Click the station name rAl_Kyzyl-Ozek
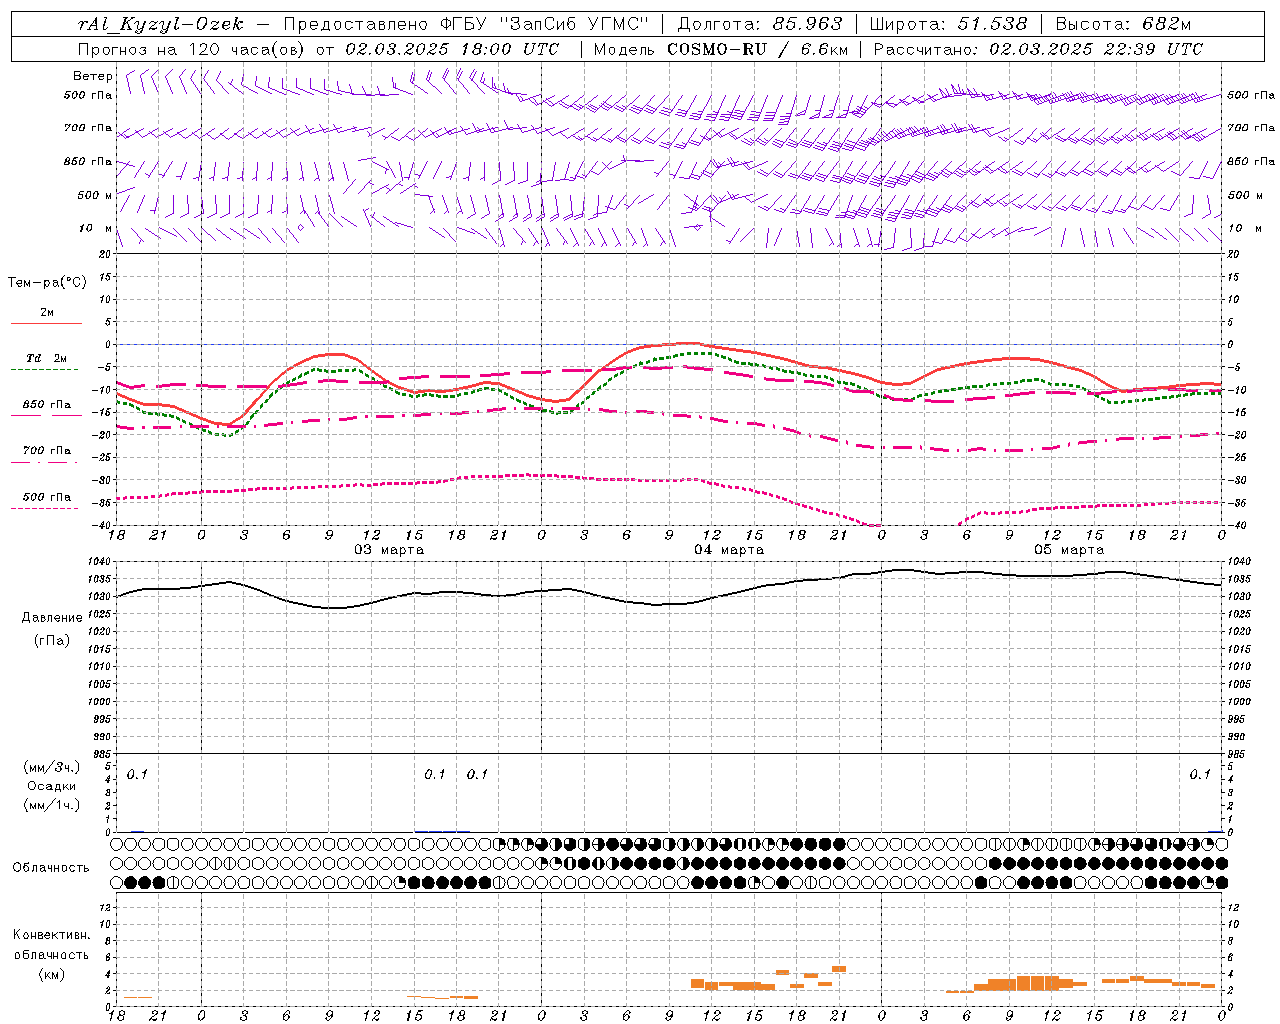 (x=161, y=24)
